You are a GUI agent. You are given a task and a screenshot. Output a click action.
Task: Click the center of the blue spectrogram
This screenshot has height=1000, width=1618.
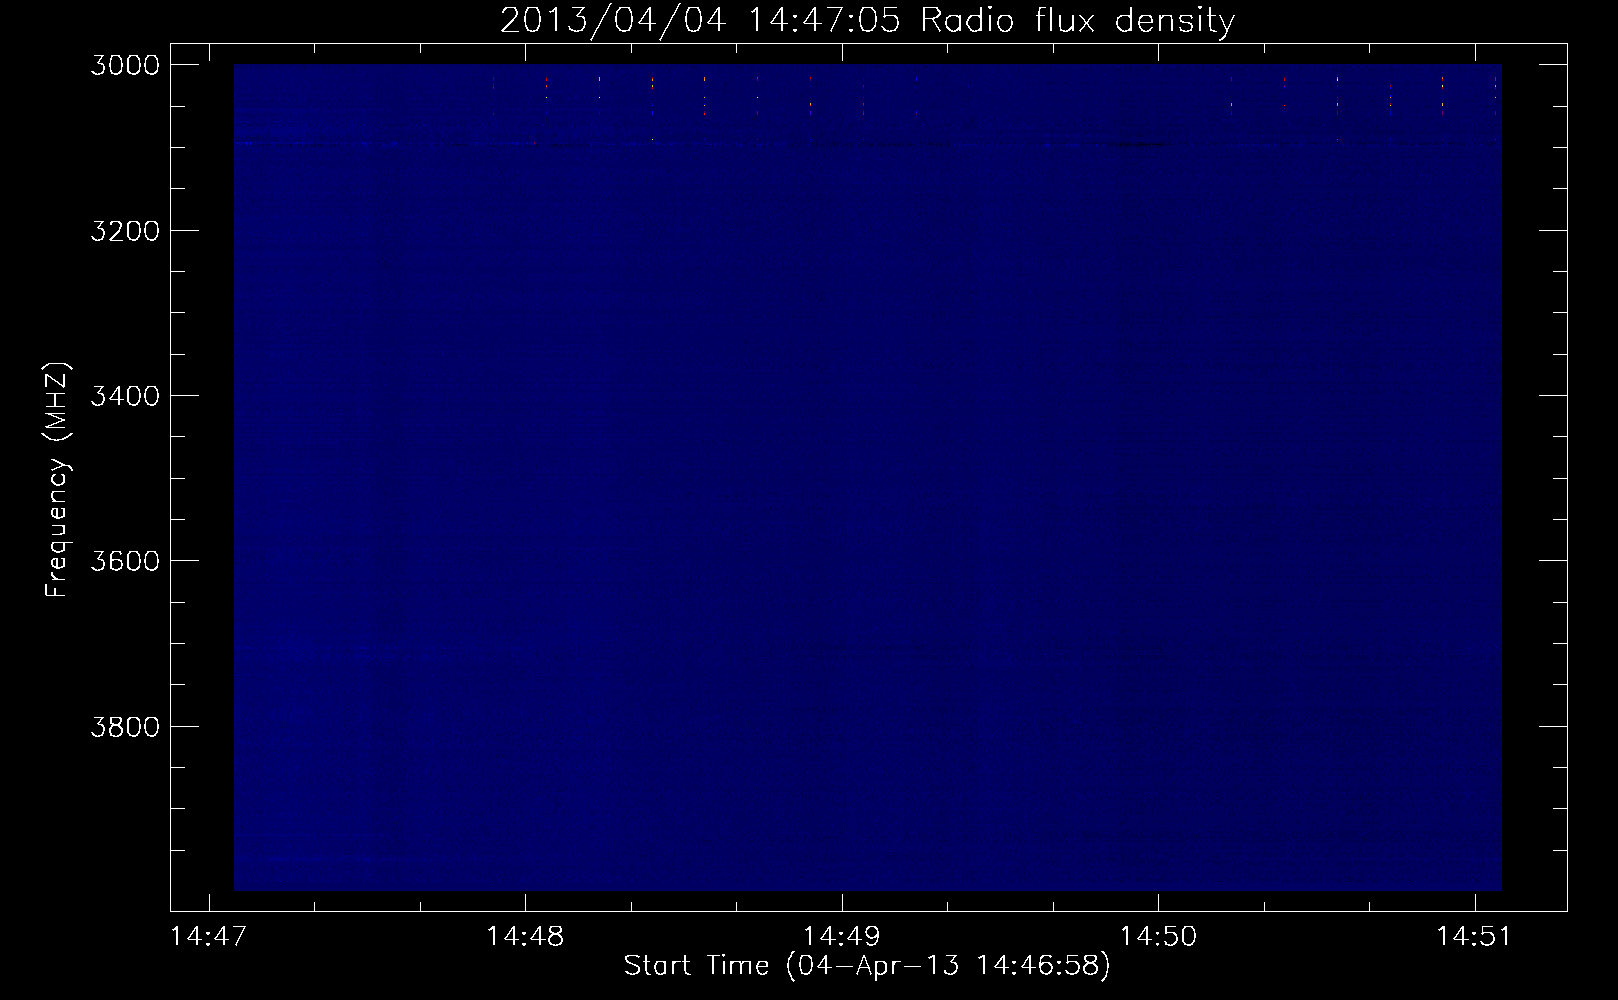tap(867, 477)
